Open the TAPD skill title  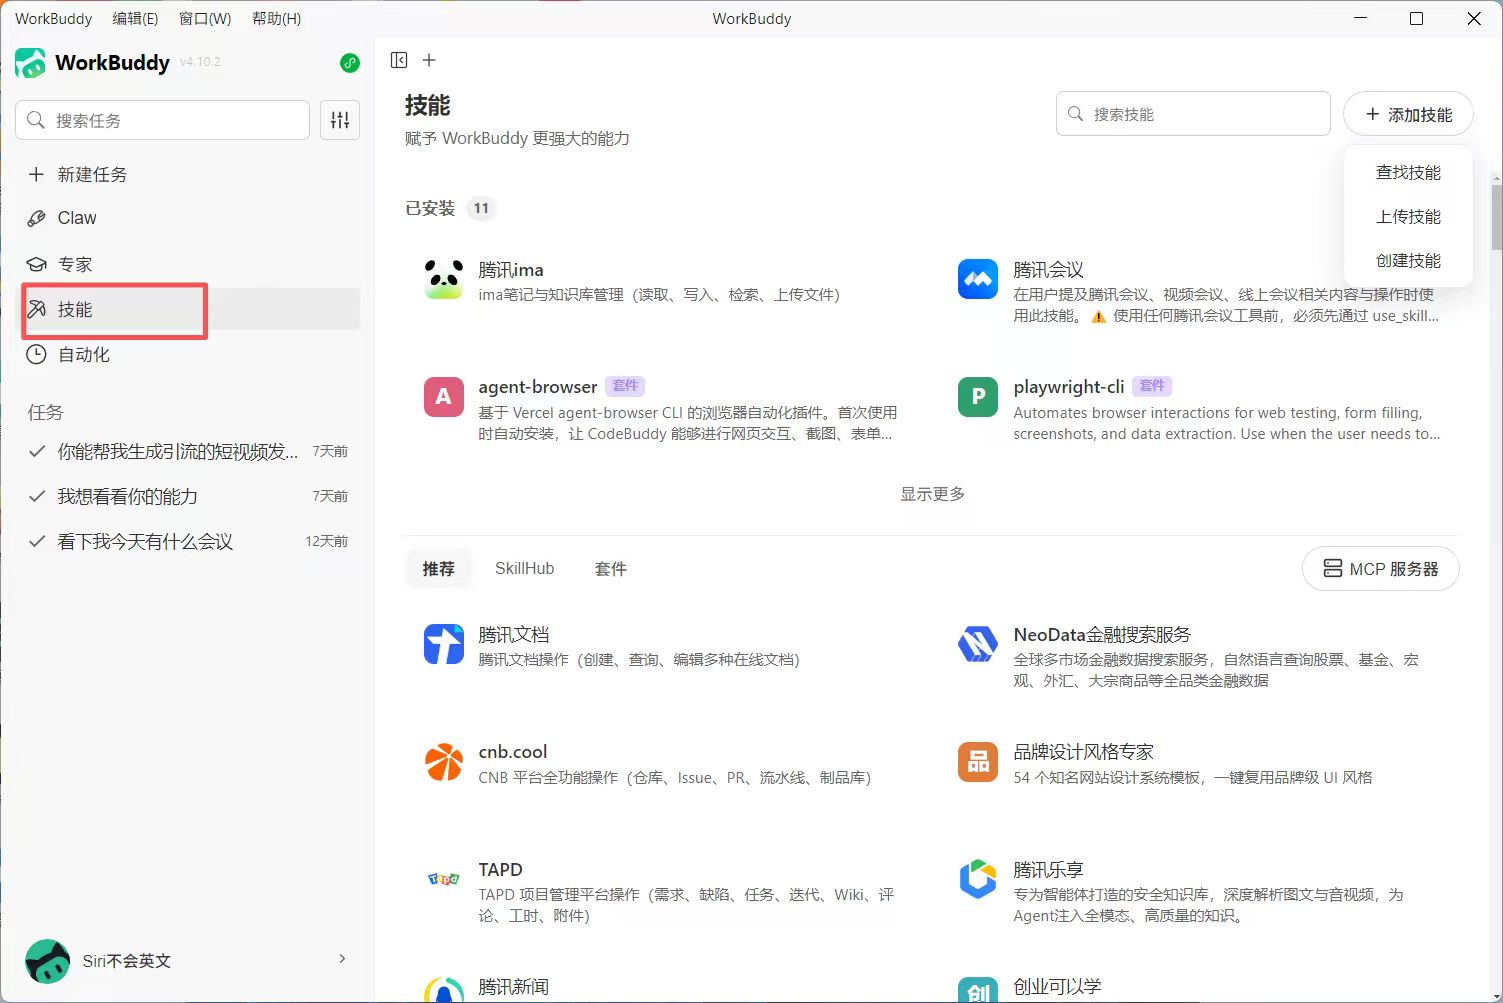pos(501,870)
